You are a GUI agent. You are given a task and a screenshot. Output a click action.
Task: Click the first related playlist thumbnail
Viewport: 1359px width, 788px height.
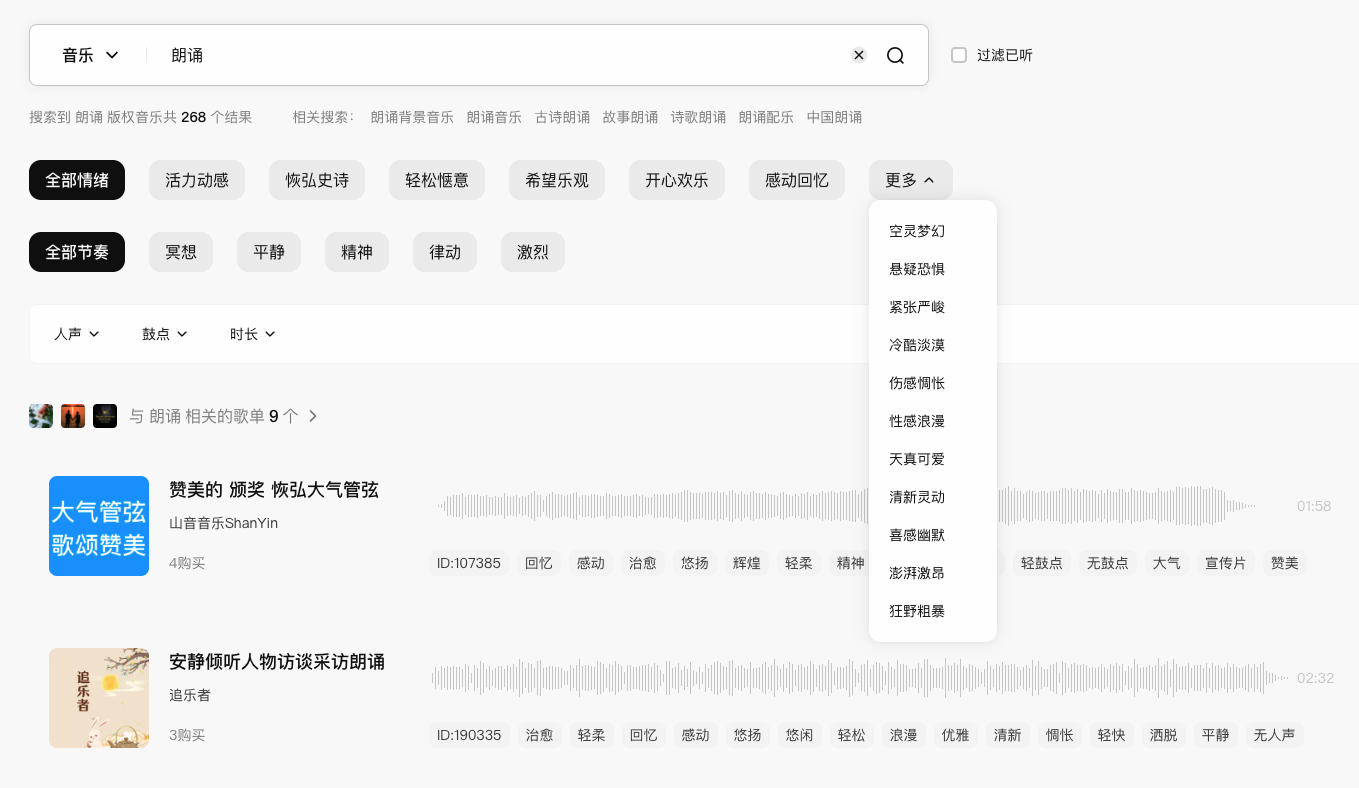(x=41, y=416)
